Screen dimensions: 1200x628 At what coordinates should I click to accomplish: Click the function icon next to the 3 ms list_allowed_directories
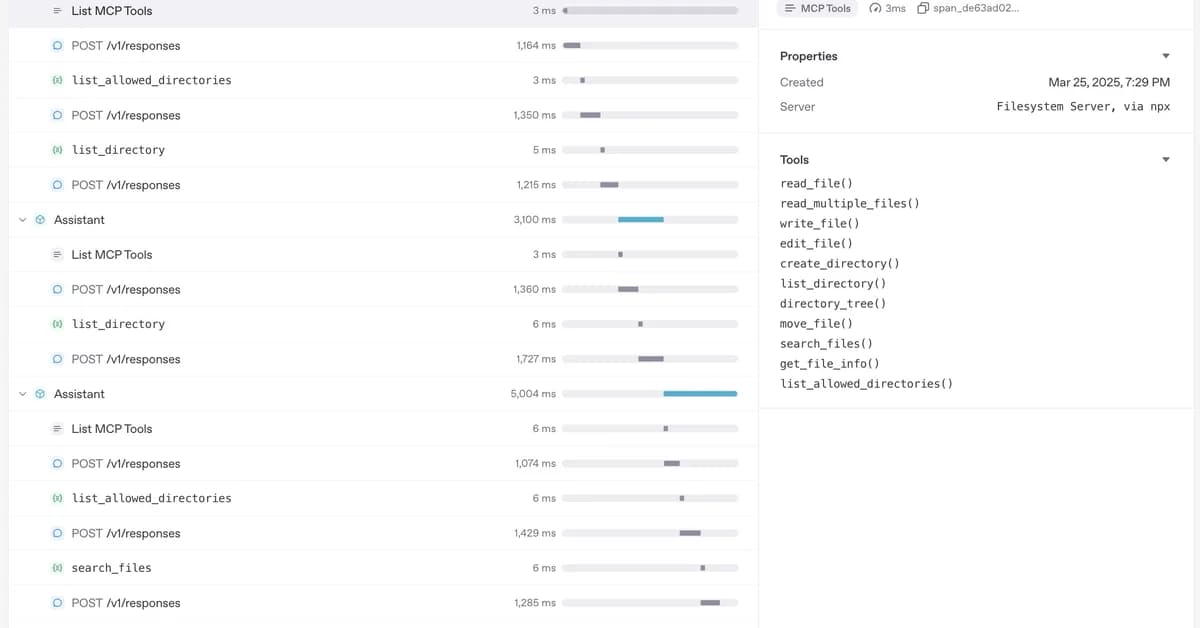click(58, 80)
